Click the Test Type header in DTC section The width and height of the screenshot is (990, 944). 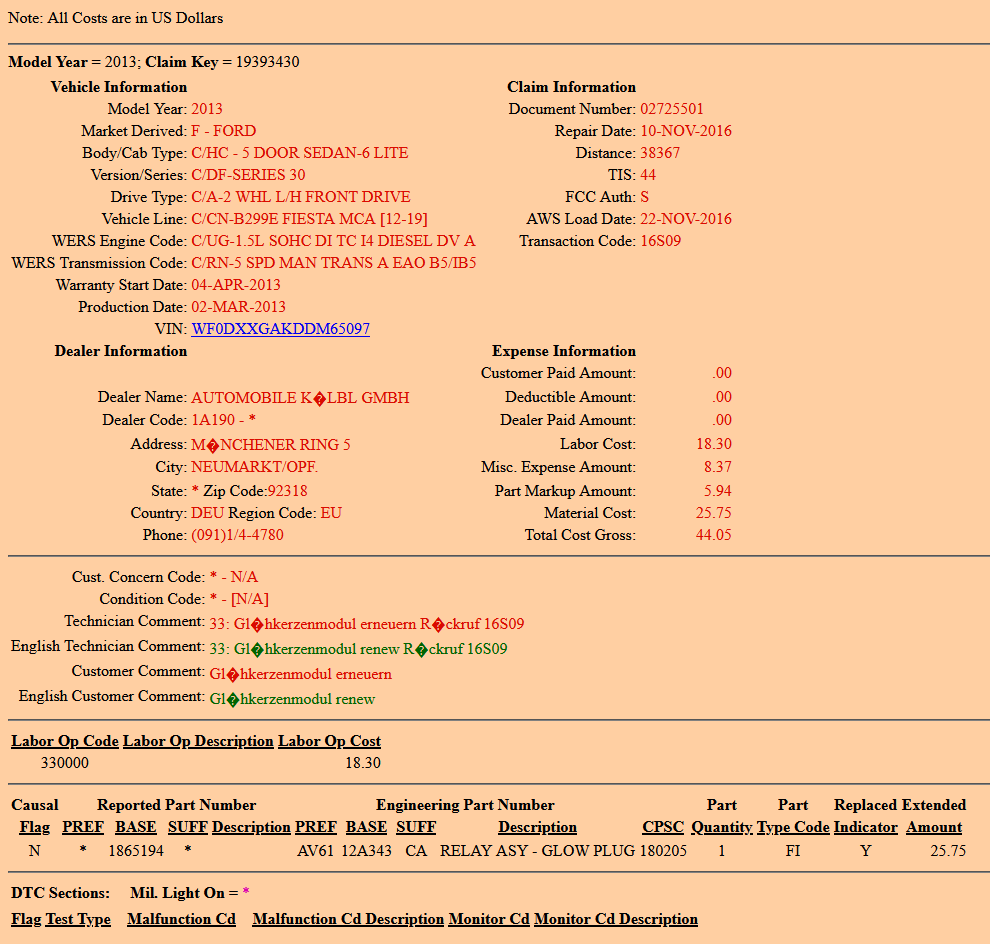pyautogui.click(x=78, y=919)
